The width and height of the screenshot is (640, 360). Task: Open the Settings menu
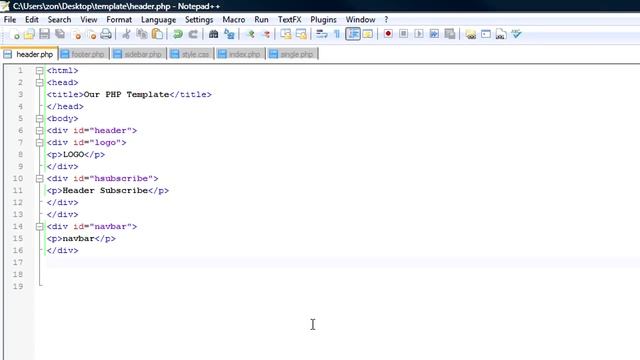199,20
